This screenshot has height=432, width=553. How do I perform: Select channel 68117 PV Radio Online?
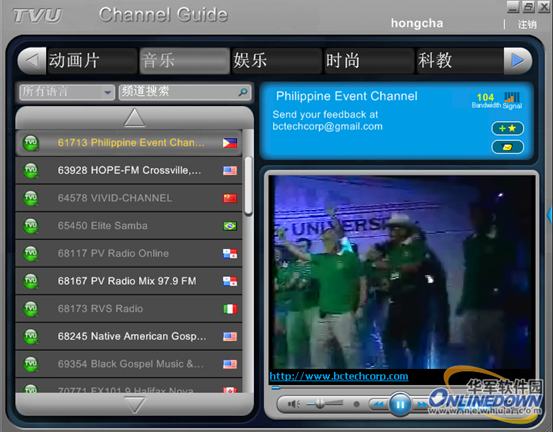click(x=129, y=253)
